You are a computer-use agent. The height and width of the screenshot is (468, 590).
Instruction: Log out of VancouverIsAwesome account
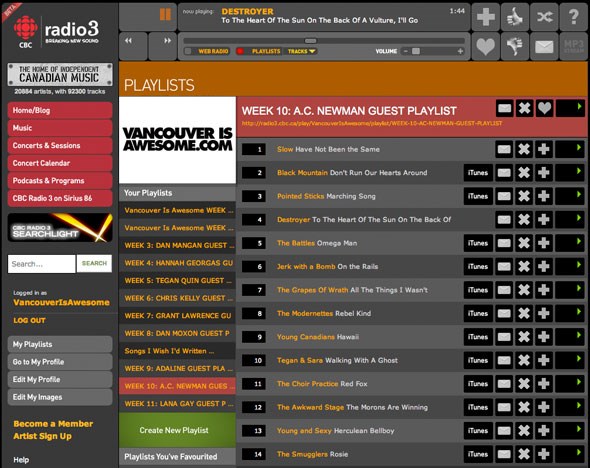pyautogui.click(x=29, y=321)
